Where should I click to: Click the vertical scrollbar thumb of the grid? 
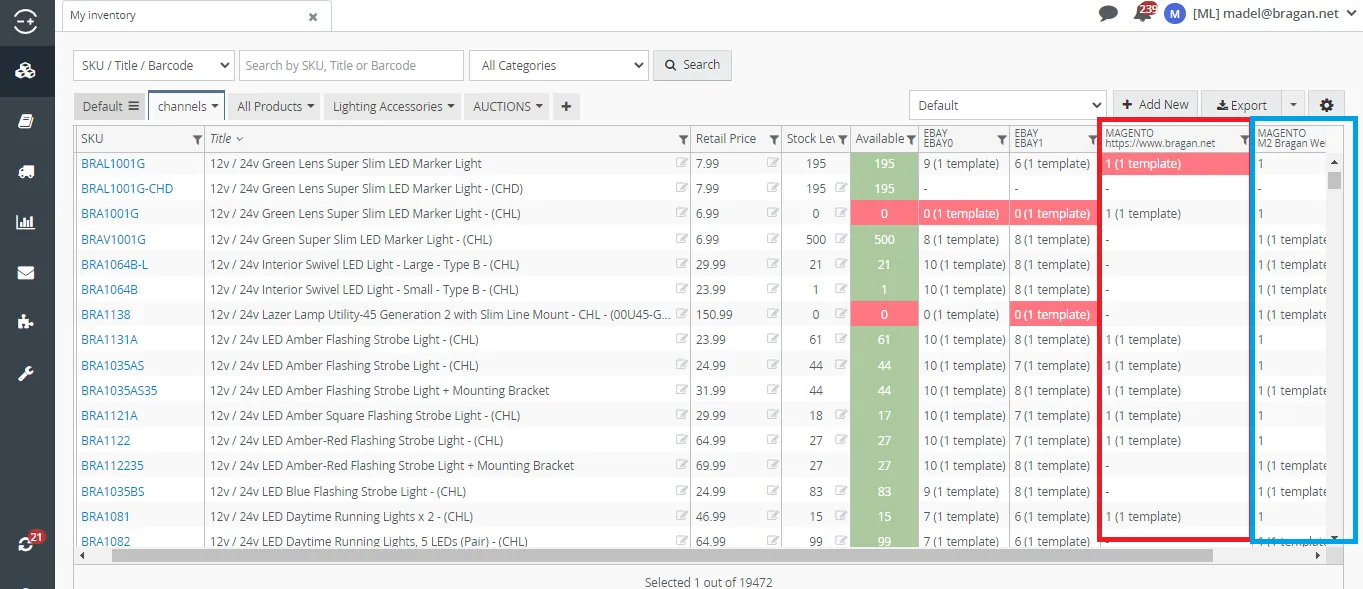1334,179
